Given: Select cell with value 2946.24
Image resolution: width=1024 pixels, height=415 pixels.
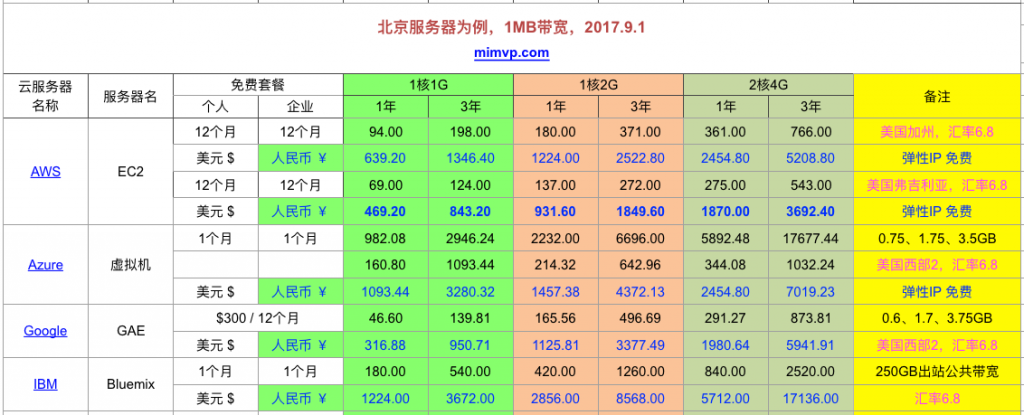Looking at the screenshot, I should pyautogui.click(x=472, y=239).
